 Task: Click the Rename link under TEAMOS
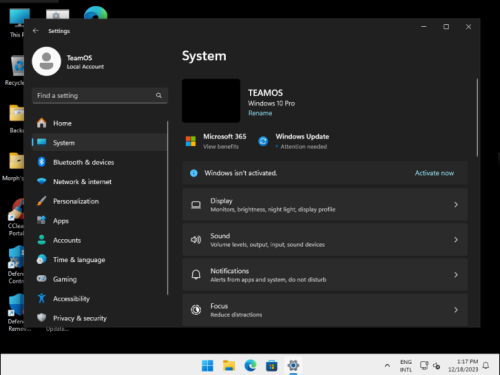[x=260, y=113]
